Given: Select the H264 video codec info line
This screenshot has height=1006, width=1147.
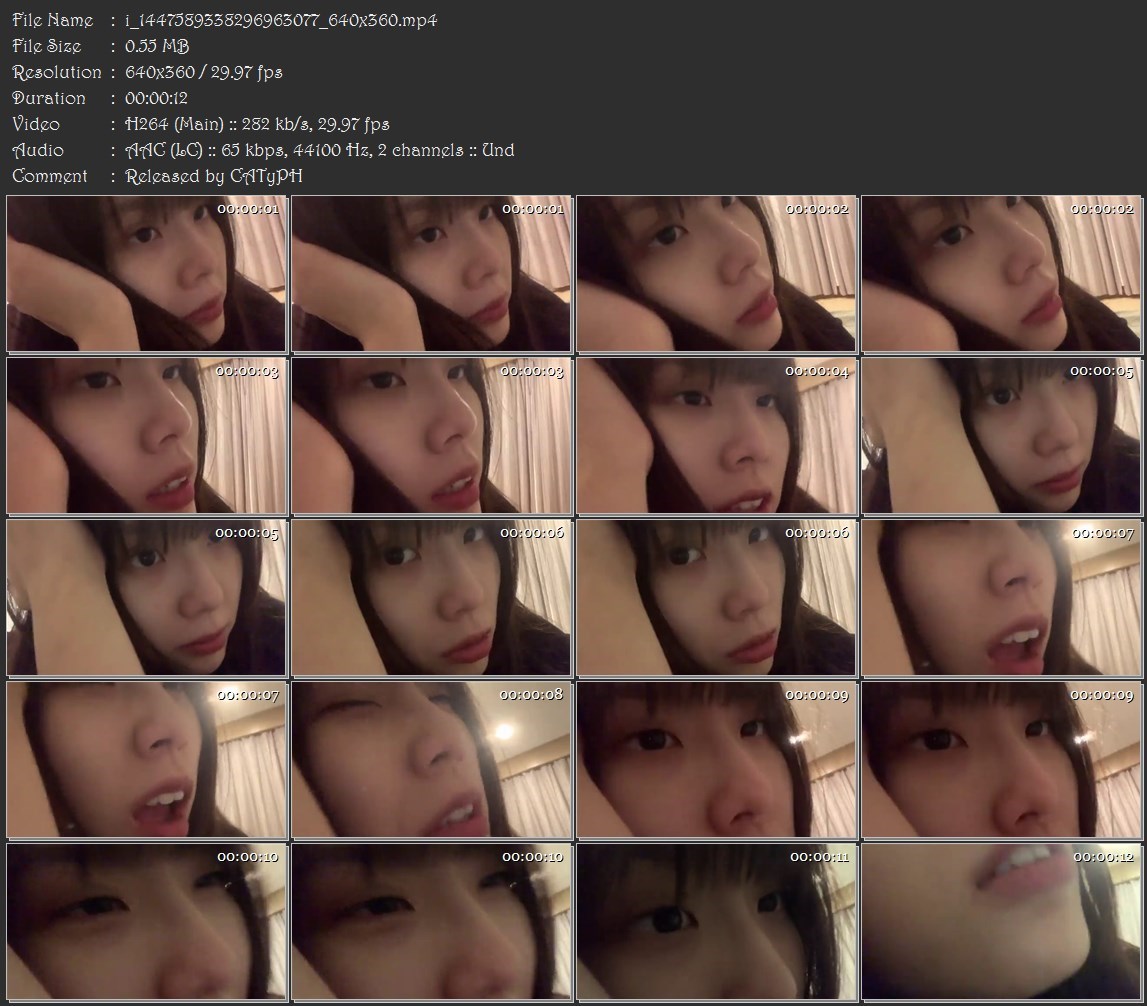Looking at the screenshot, I should [257, 124].
